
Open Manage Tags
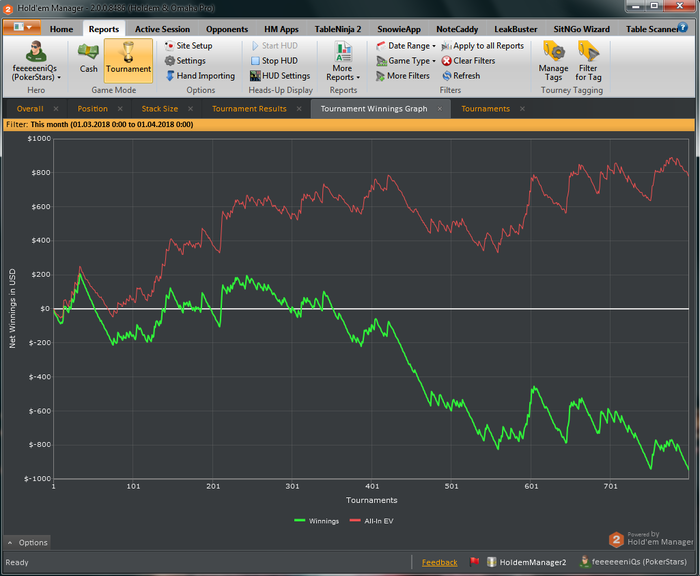[x=553, y=61]
